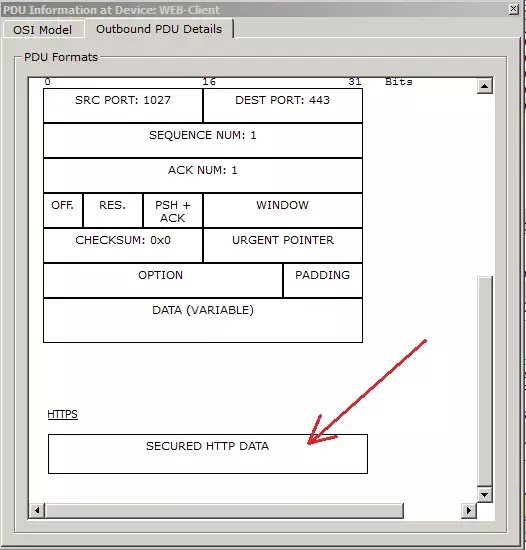Select the DATA (VARIABLE) field
Viewport: 526px width, 550px height.
[203, 320]
